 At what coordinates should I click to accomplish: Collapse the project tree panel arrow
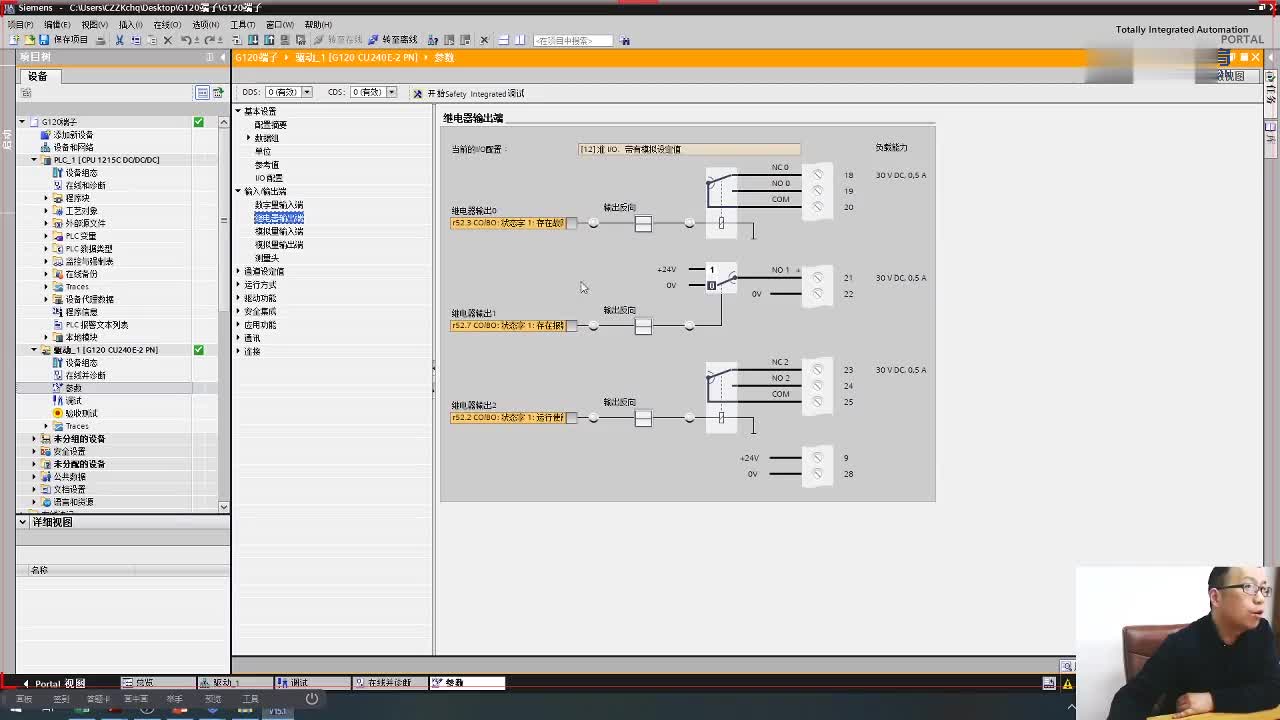point(222,57)
